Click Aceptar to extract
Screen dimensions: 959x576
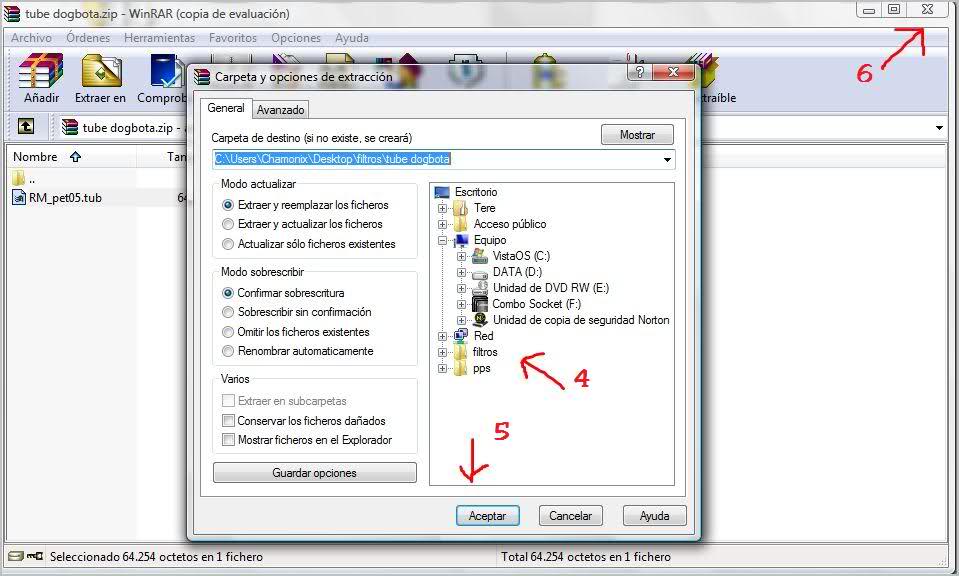(487, 515)
